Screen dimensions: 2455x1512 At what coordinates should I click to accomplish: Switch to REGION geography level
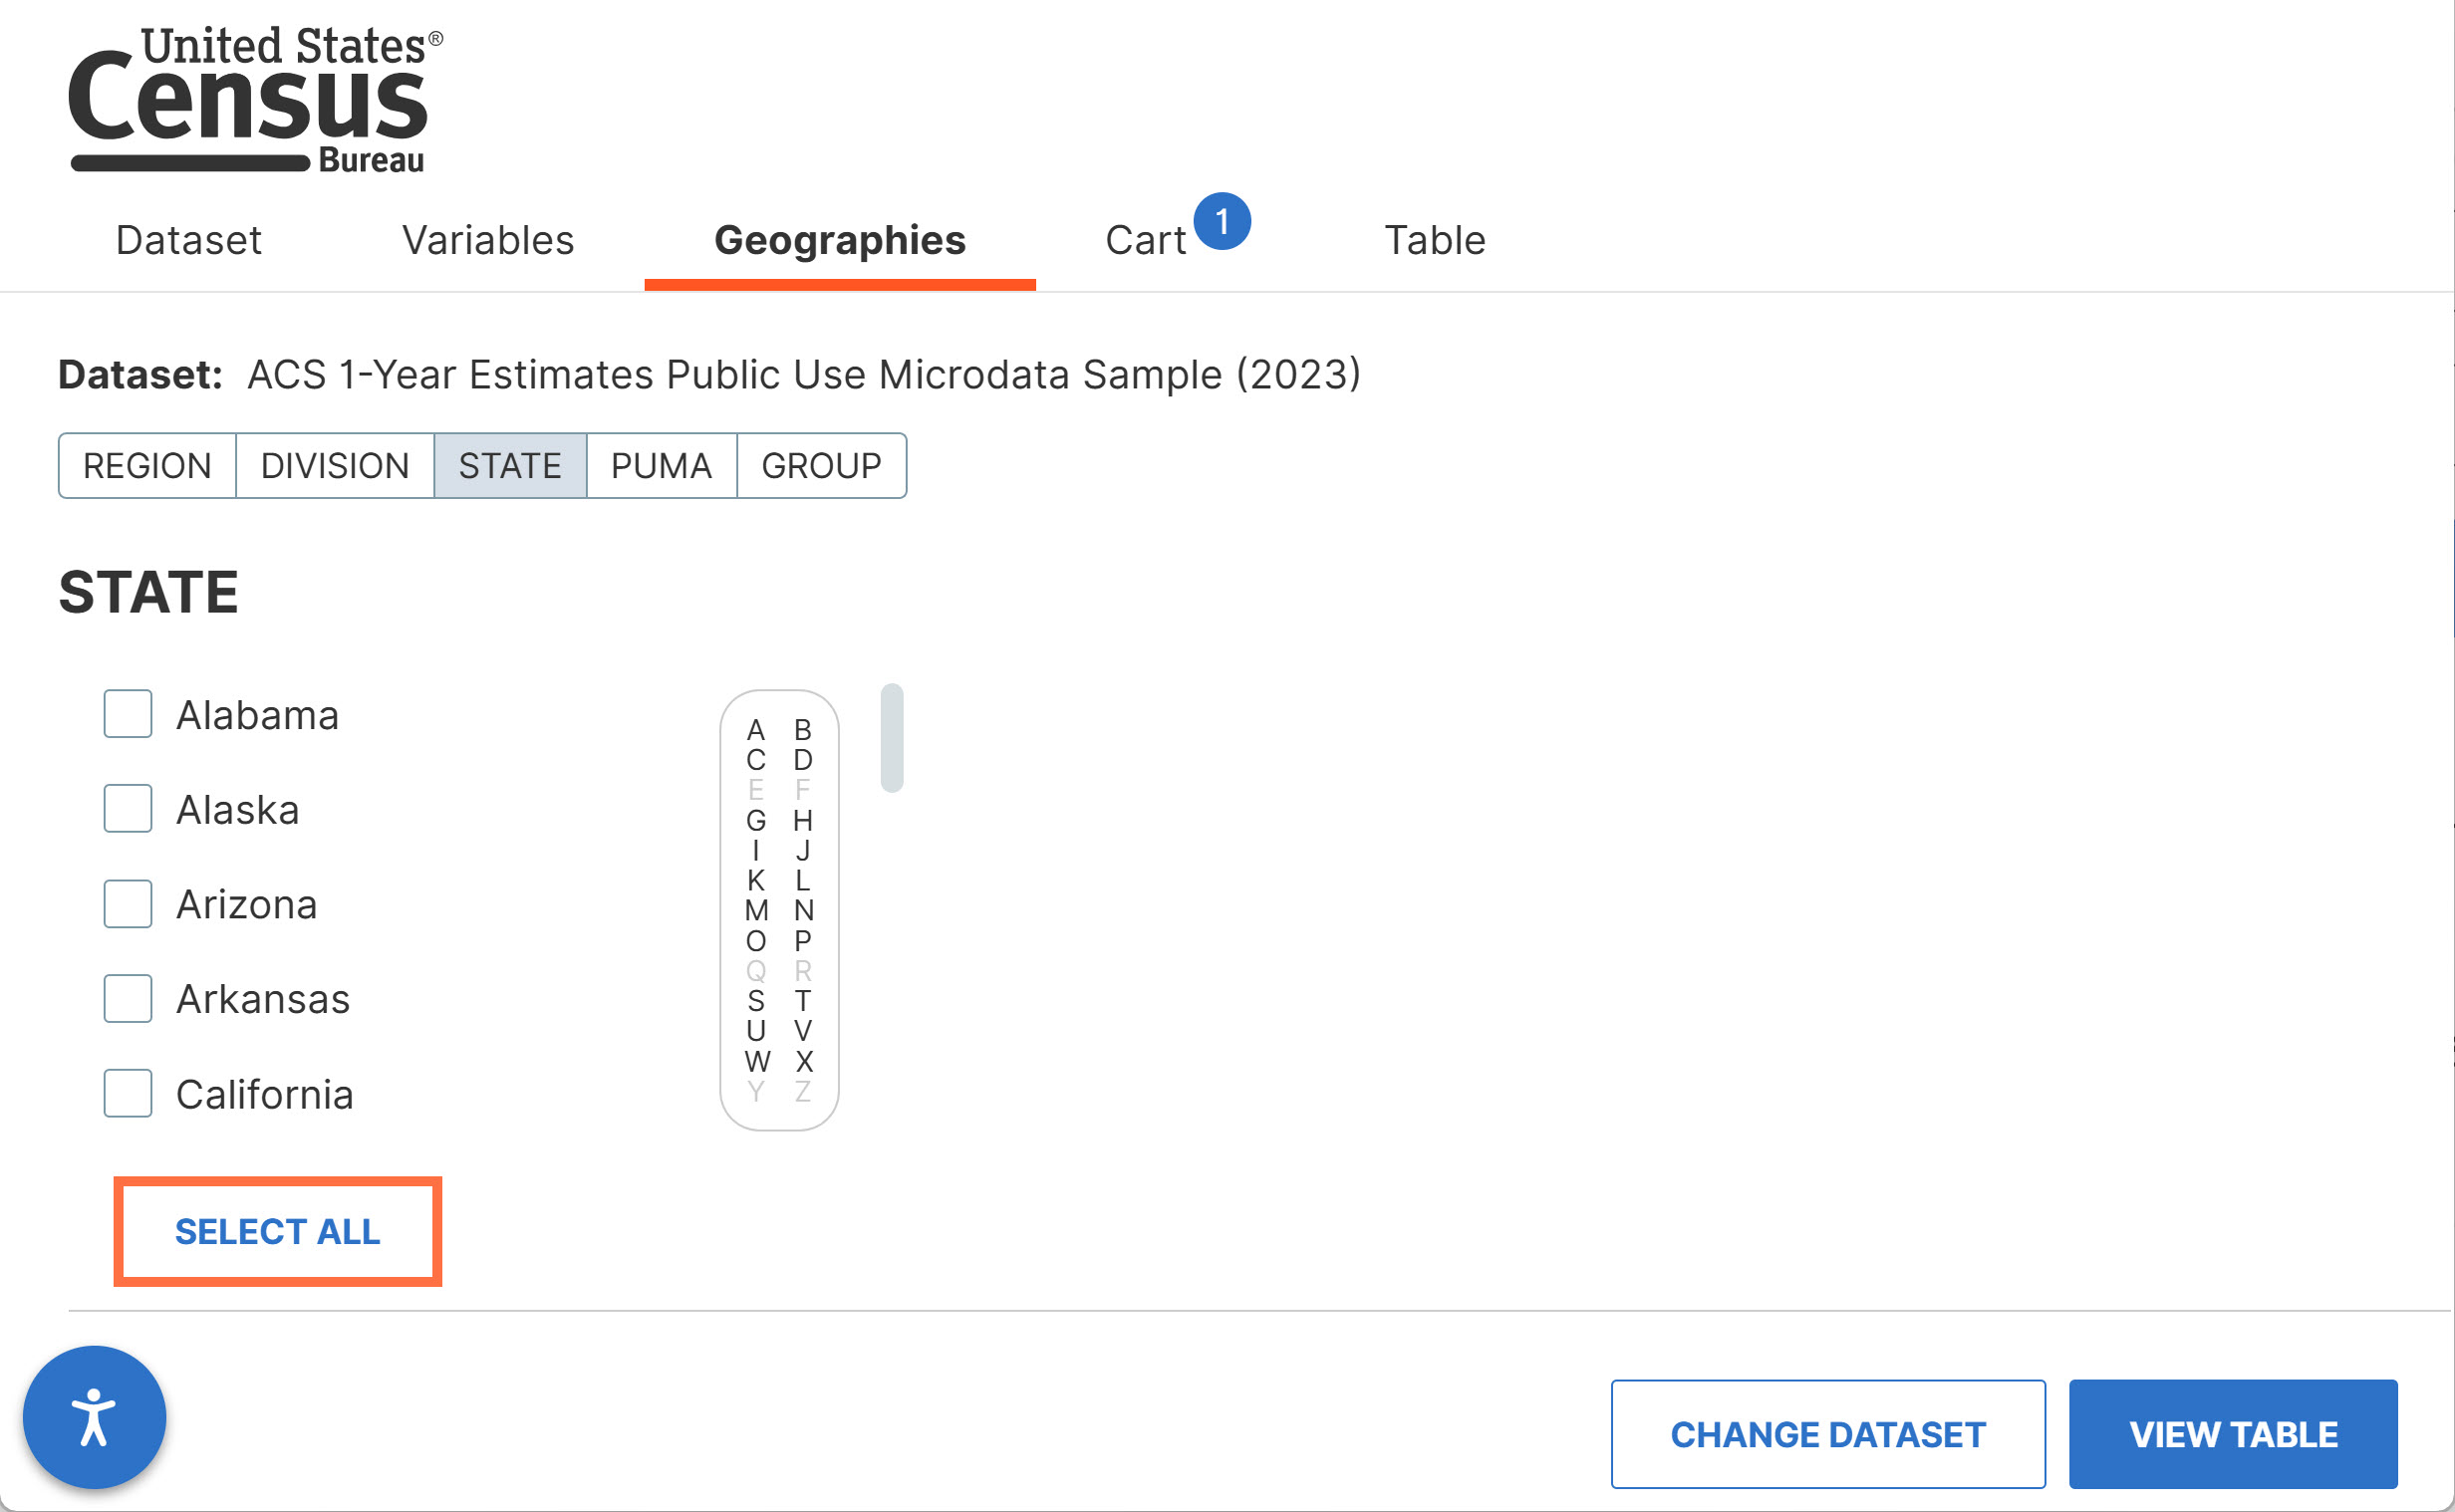point(147,466)
